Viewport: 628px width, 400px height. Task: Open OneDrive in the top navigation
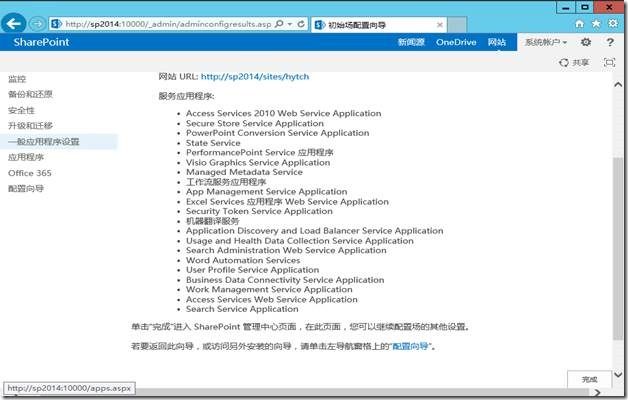456,42
